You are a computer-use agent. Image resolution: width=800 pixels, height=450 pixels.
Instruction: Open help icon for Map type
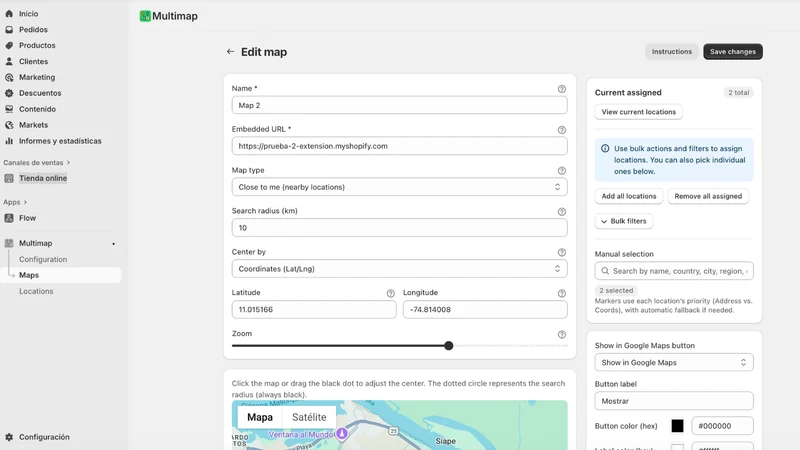click(x=562, y=170)
